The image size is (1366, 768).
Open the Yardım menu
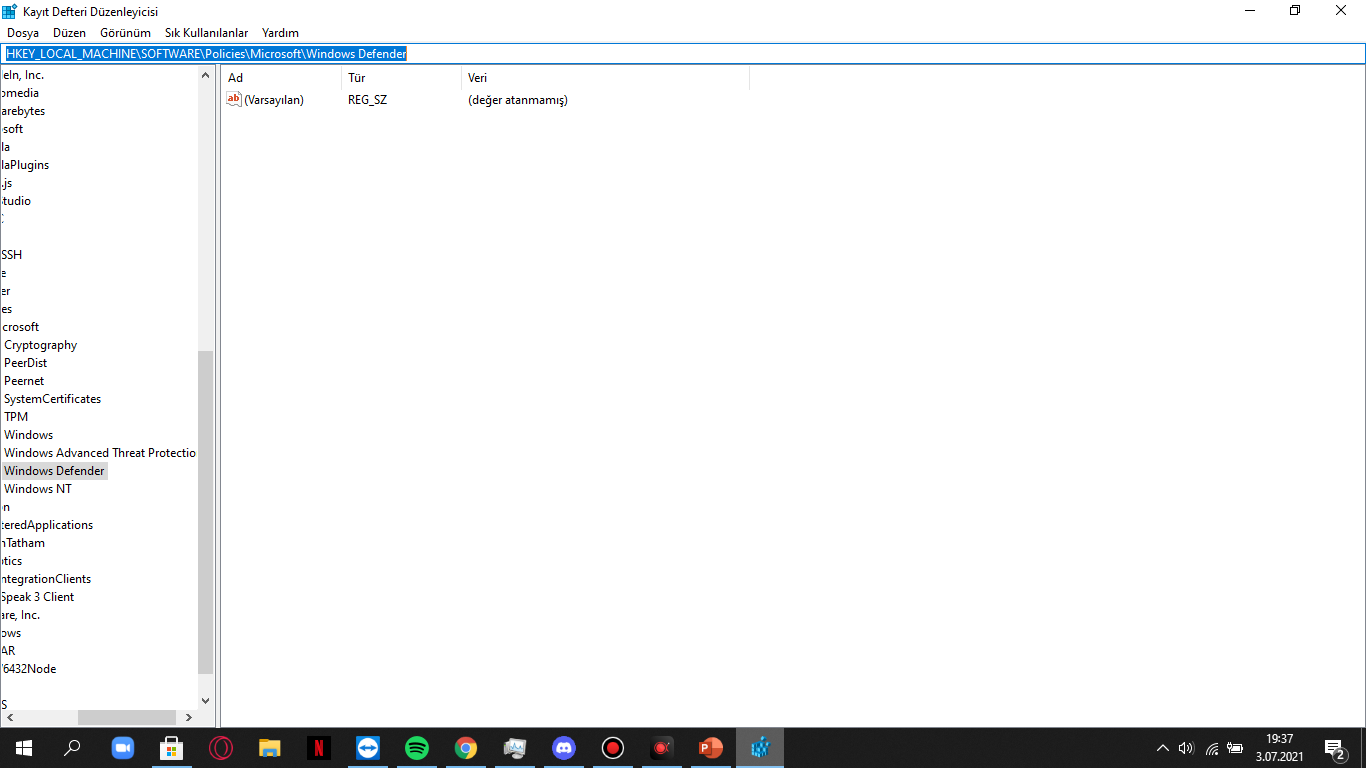tap(280, 33)
